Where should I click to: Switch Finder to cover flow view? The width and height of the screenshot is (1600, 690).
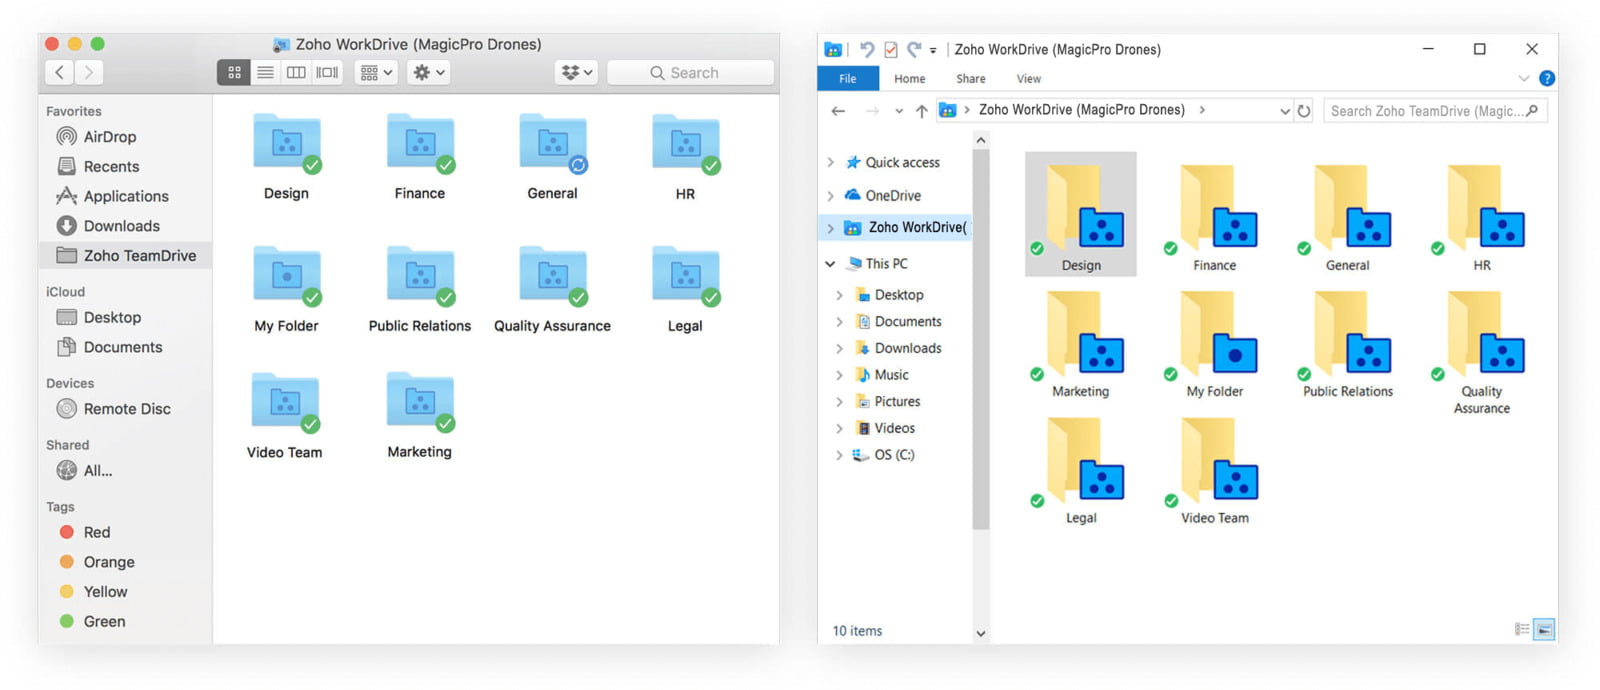point(327,72)
